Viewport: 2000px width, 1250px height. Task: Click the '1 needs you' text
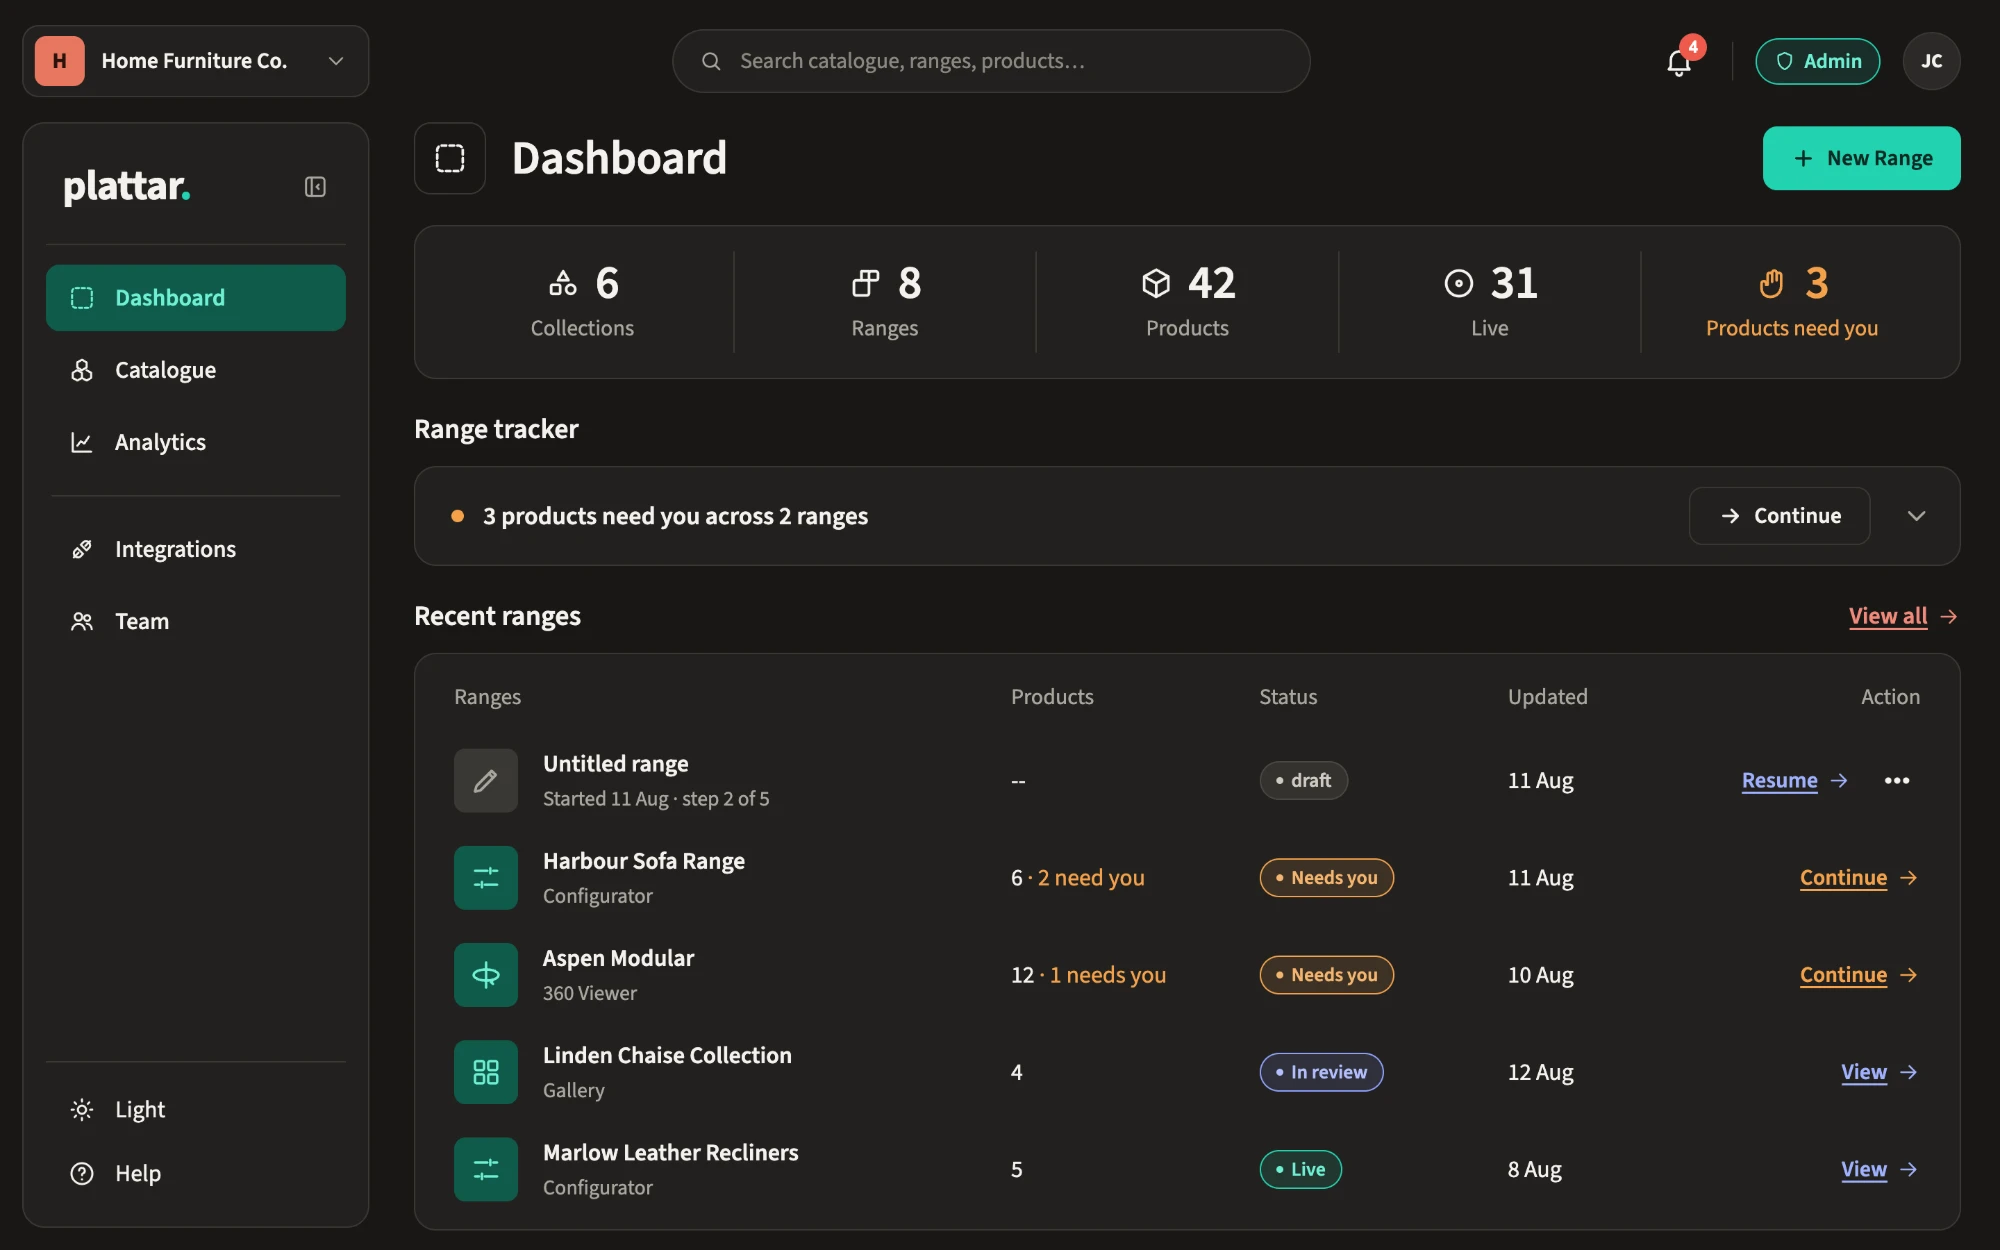tap(1108, 975)
